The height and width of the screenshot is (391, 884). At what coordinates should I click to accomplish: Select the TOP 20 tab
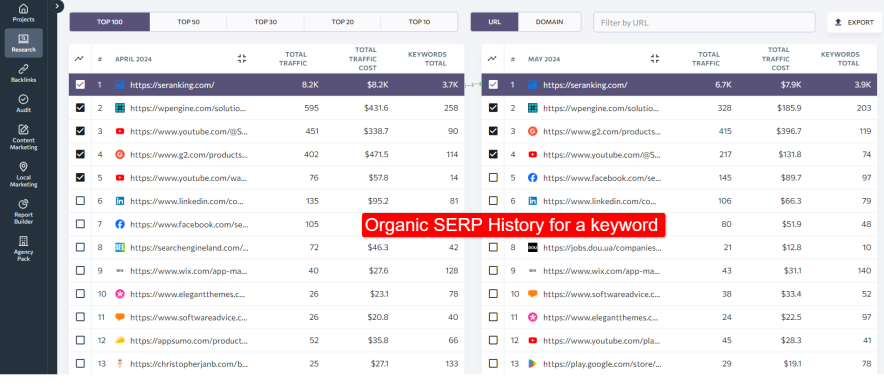[x=342, y=22]
